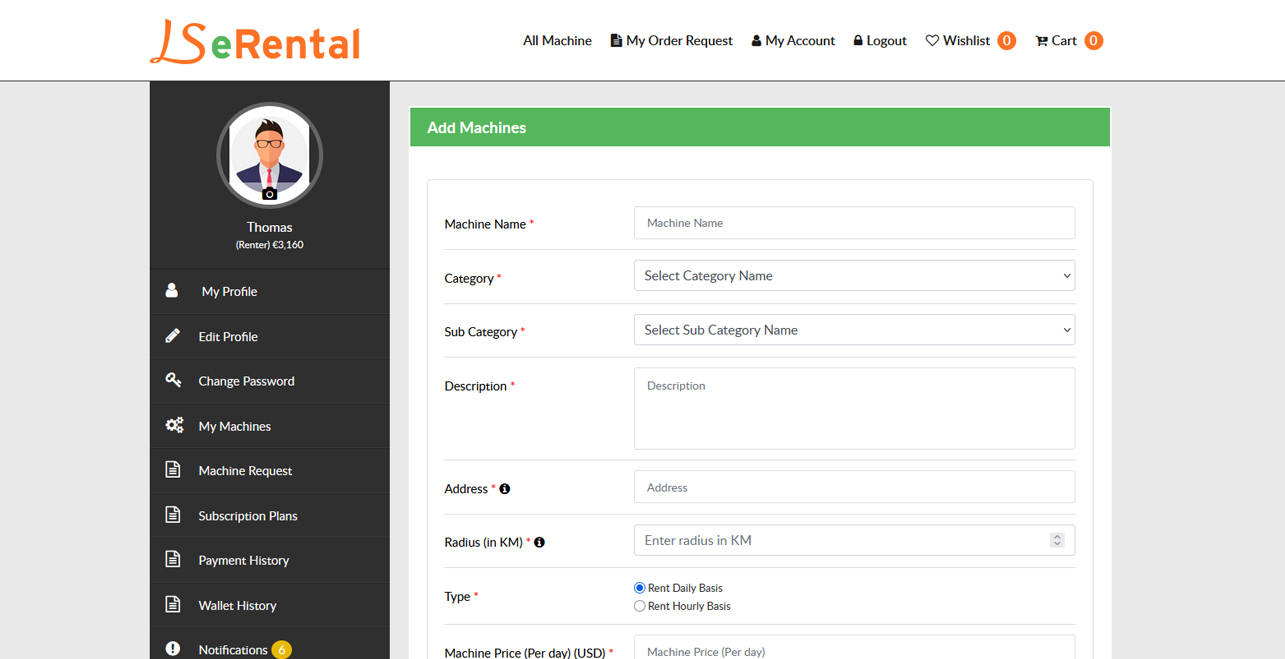The height and width of the screenshot is (659, 1285).
Task: Click the shopping cart icon in header
Action: (1041, 41)
